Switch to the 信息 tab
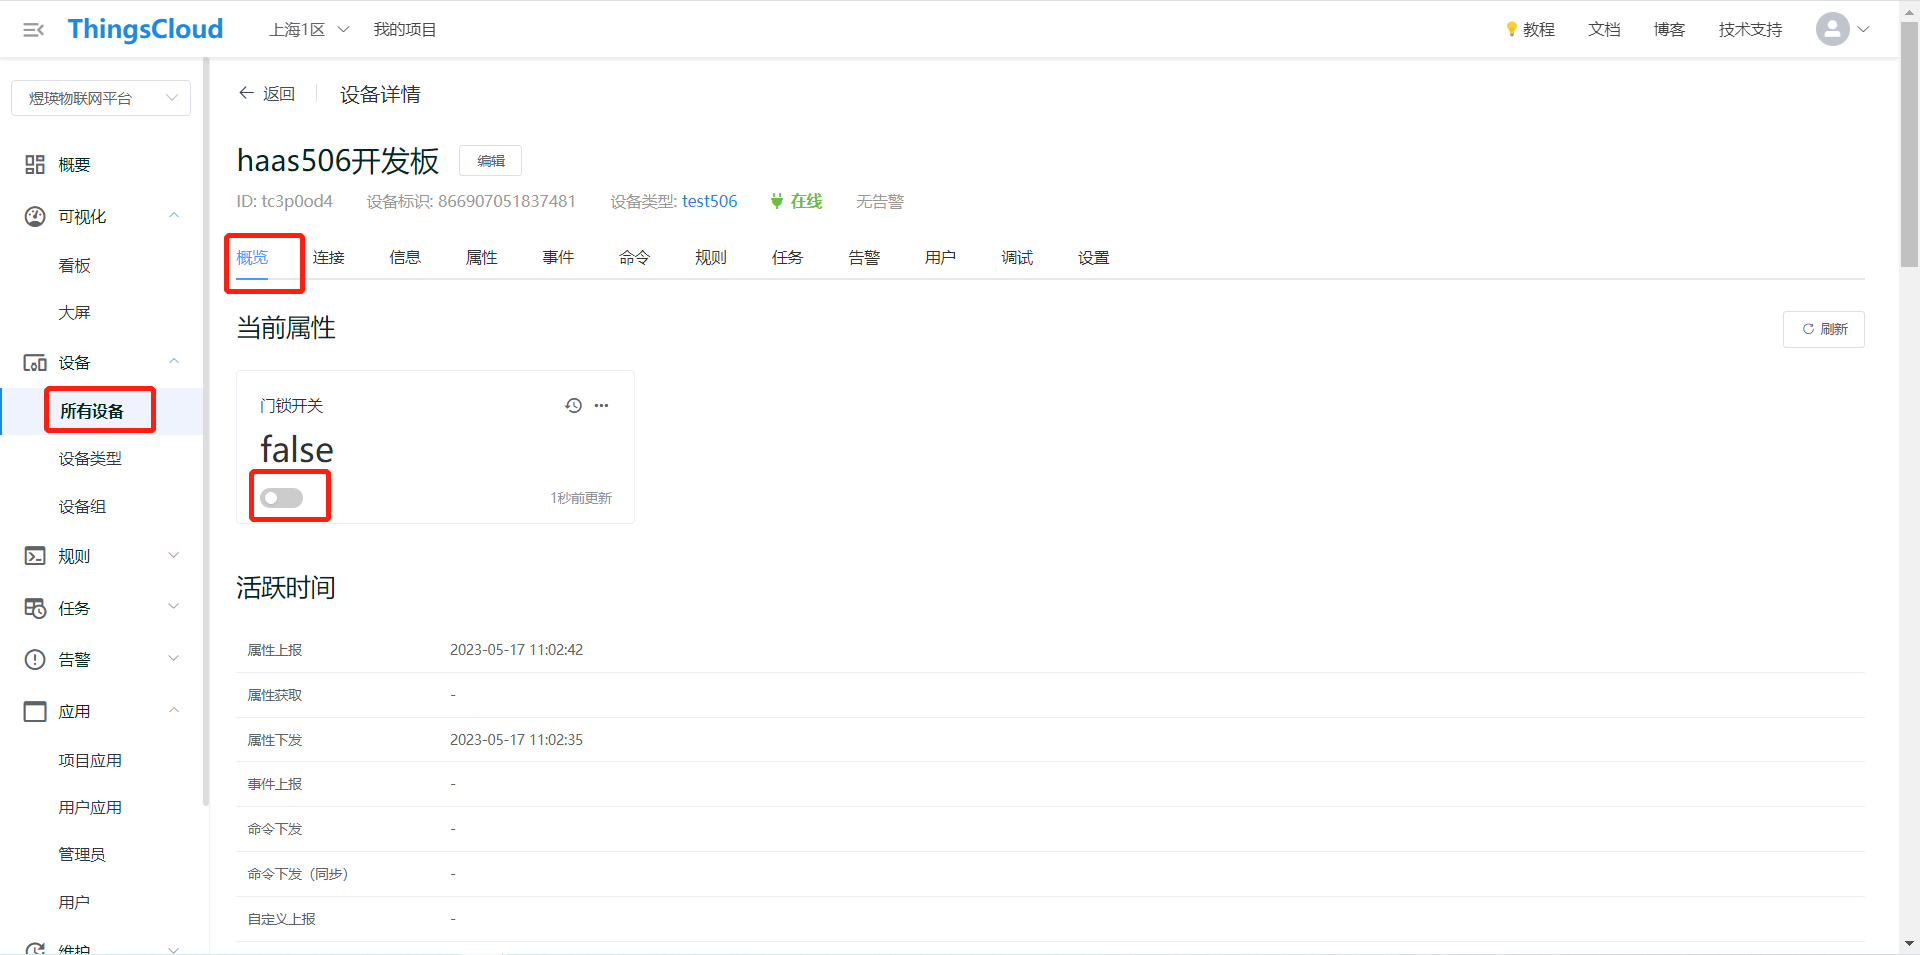1920x955 pixels. [405, 258]
